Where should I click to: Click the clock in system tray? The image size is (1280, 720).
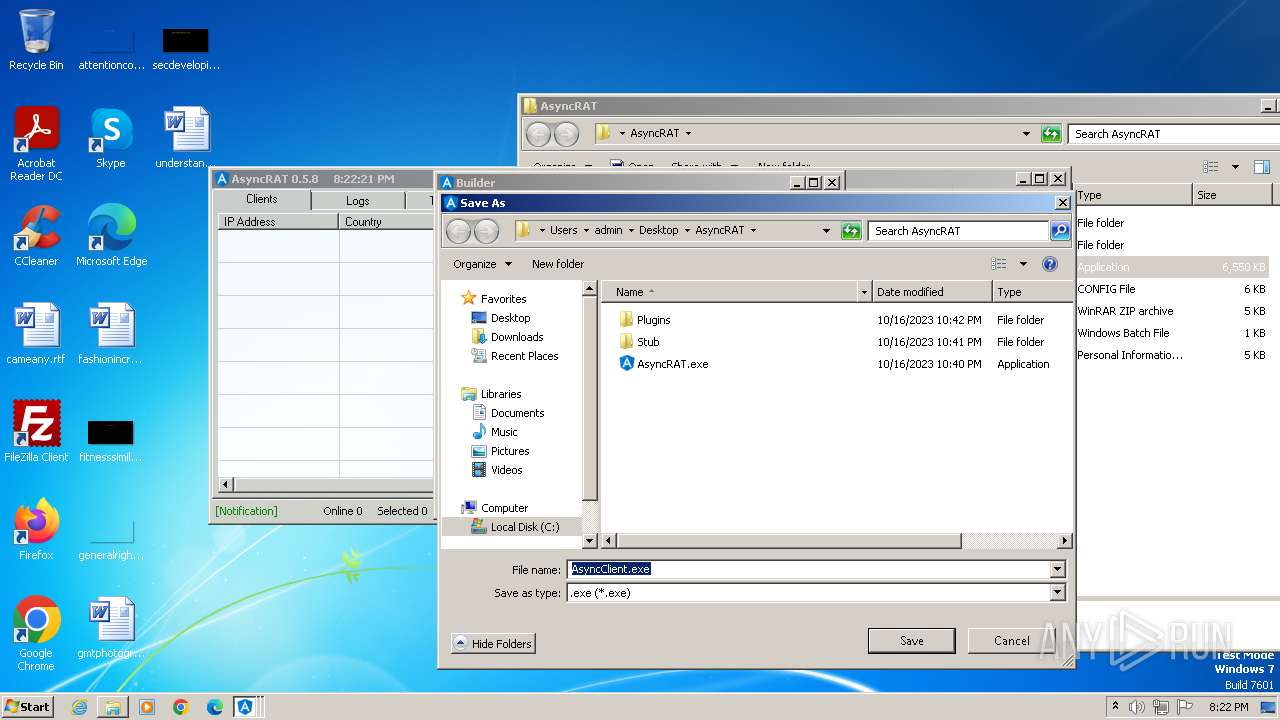tap(1228, 707)
